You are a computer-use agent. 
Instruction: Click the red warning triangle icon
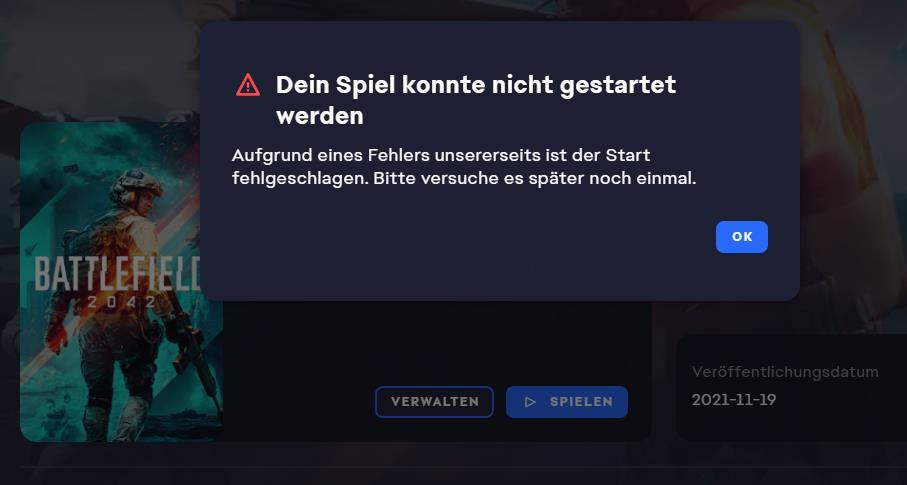click(248, 85)
